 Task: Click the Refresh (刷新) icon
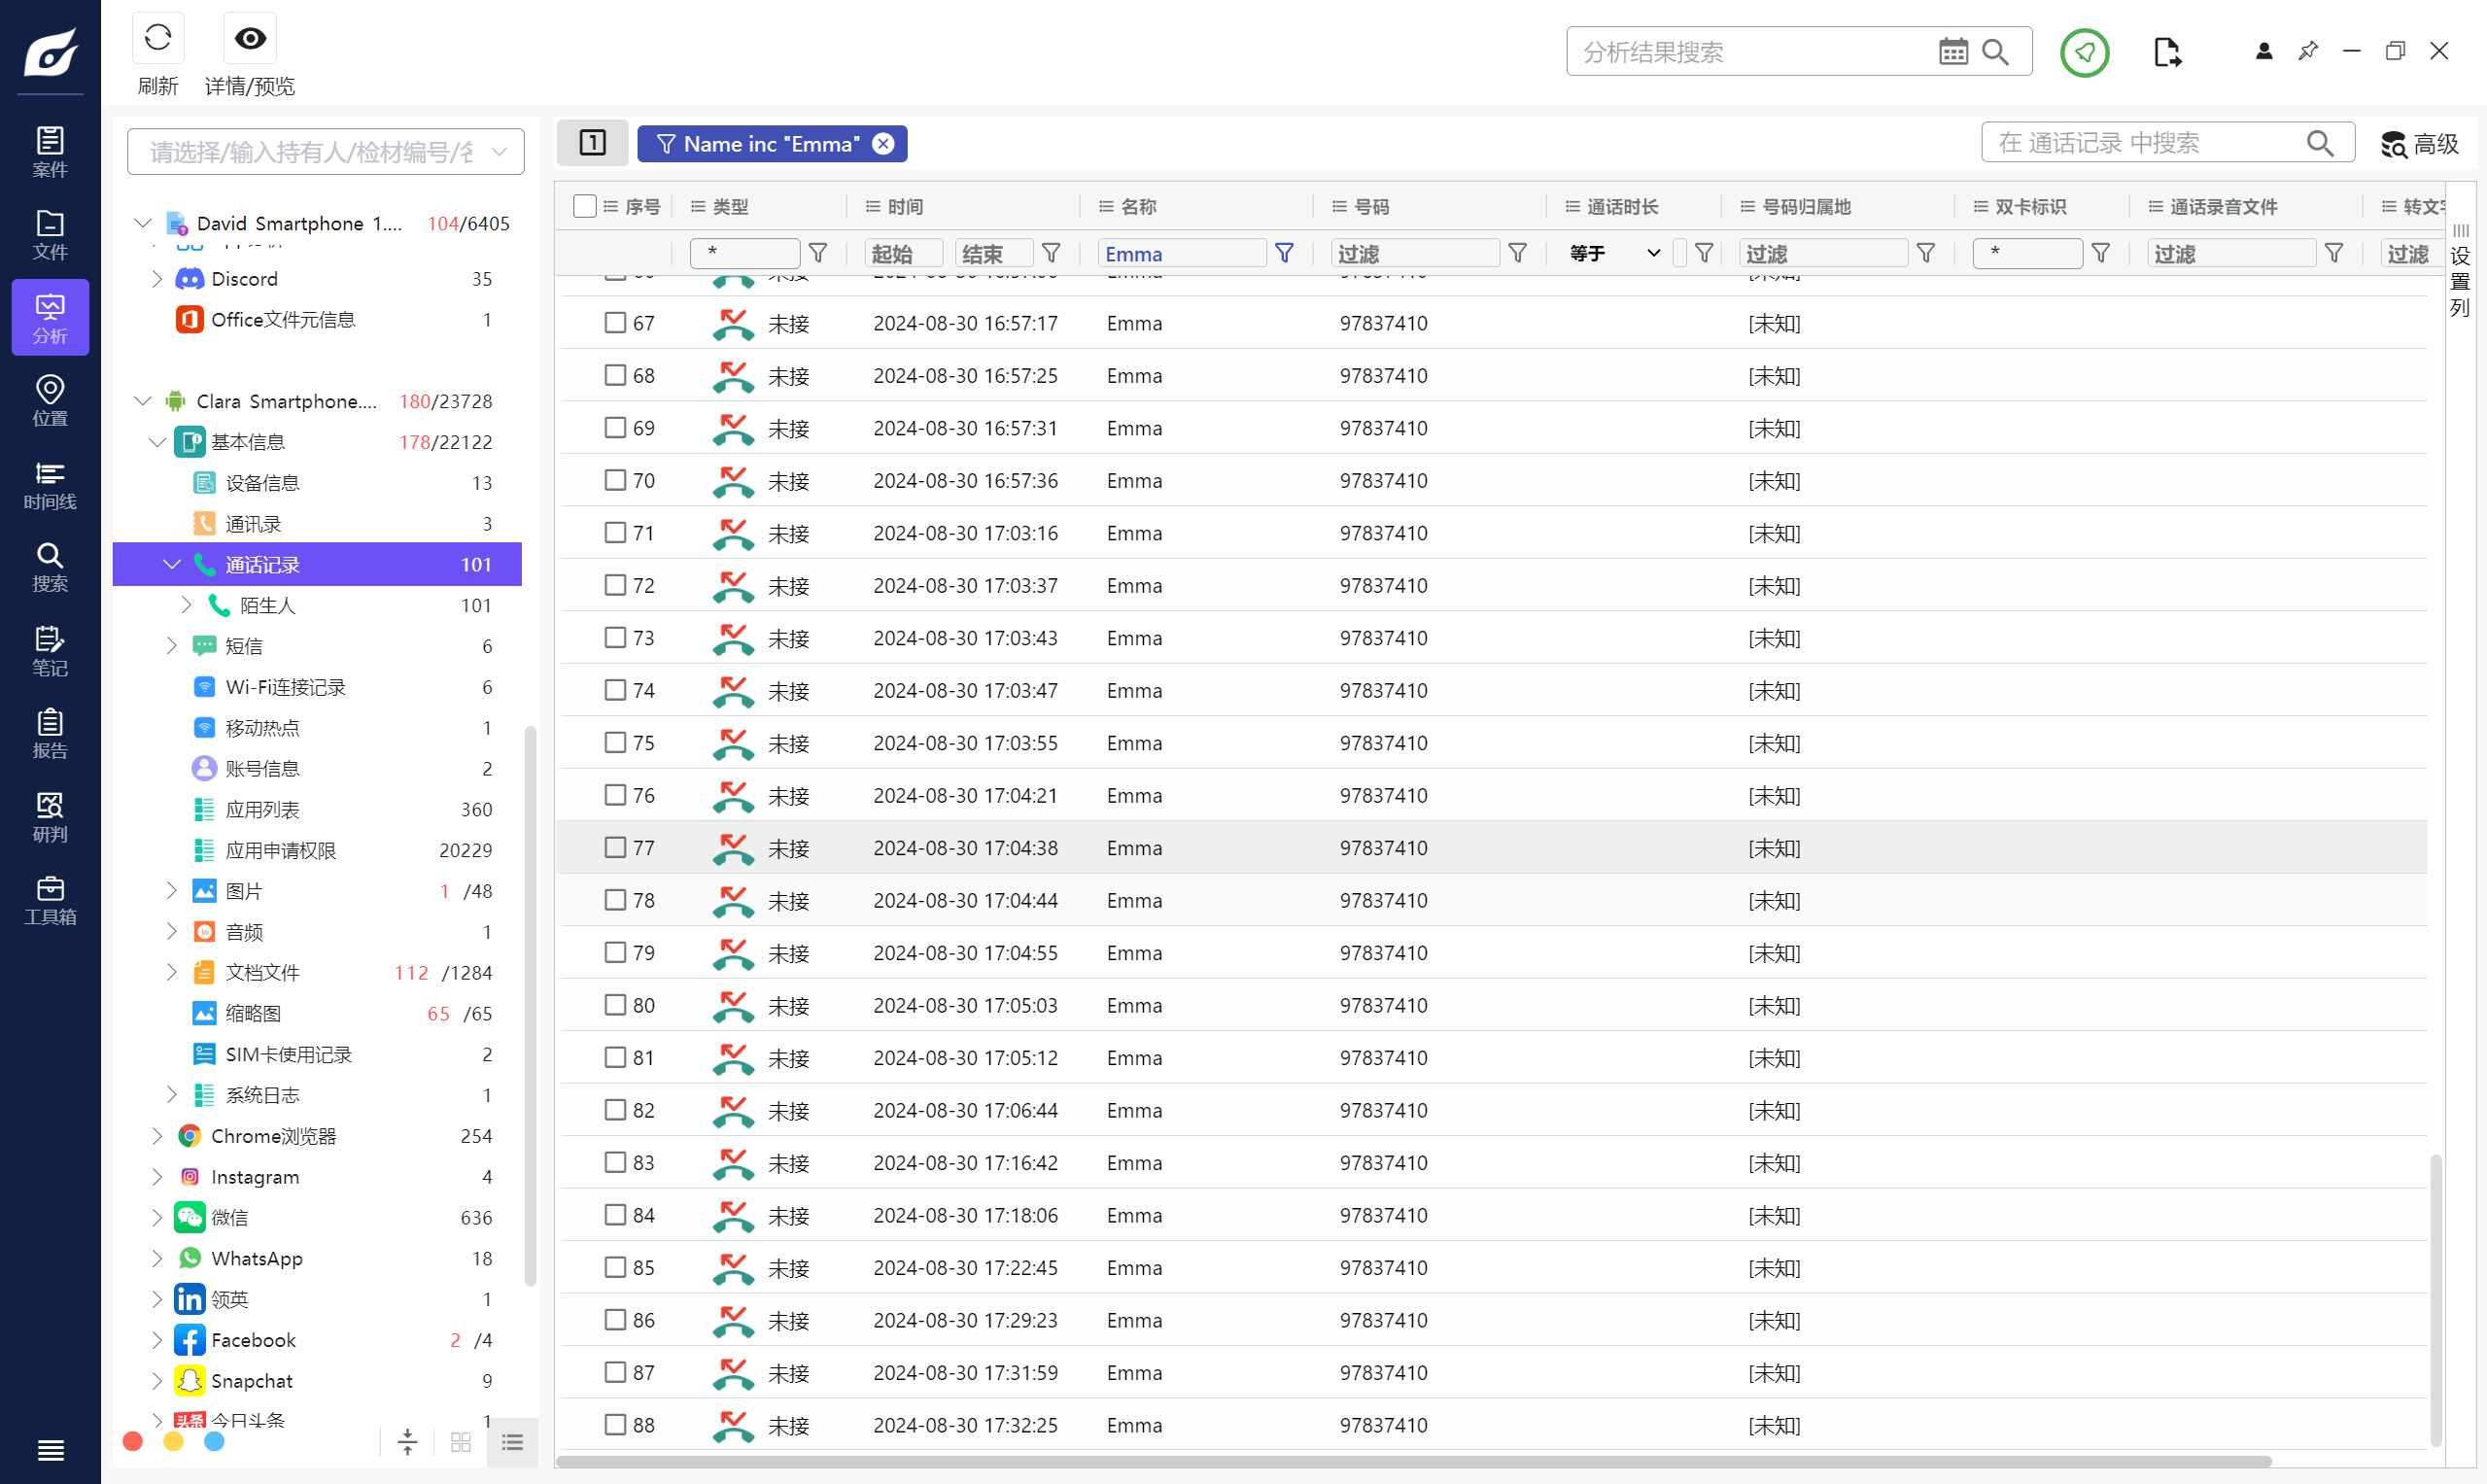pos(157,40)
